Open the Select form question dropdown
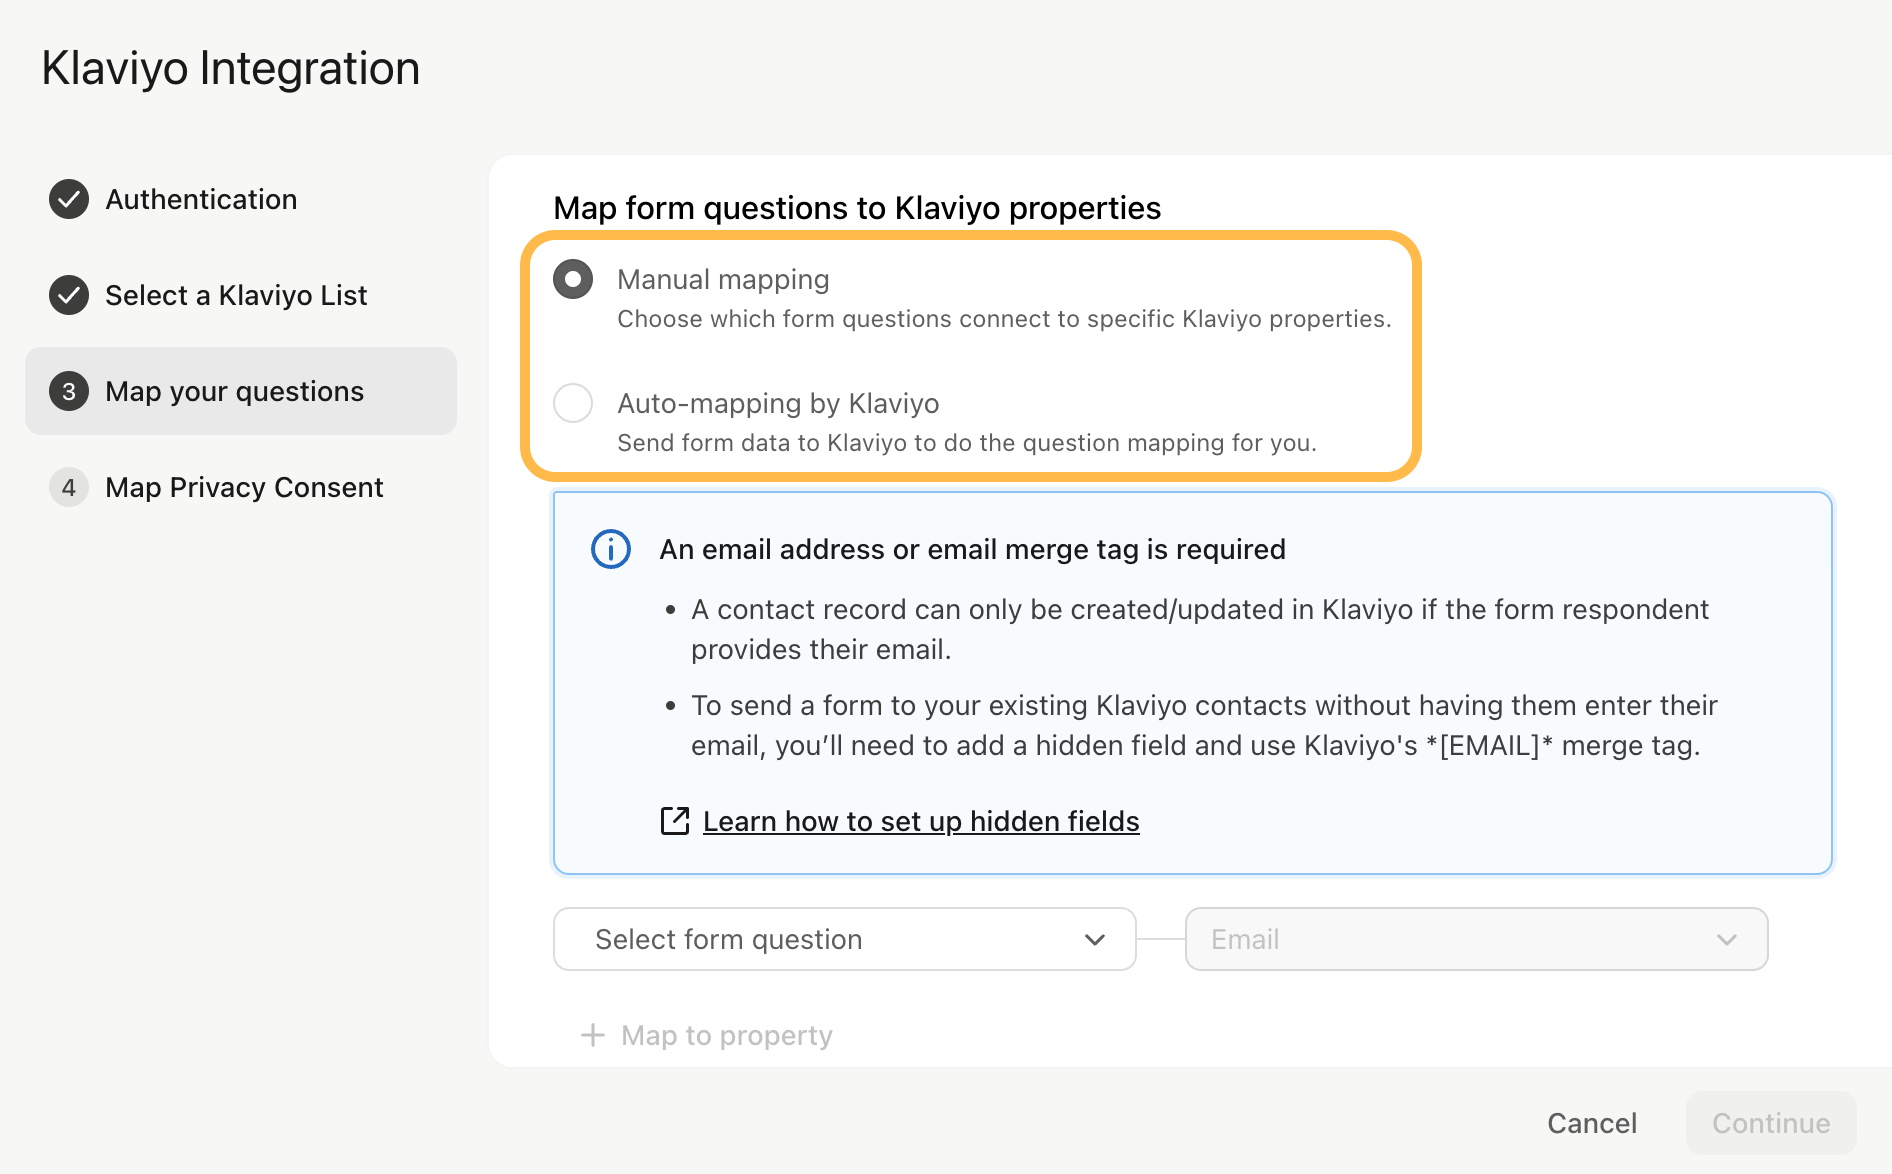The image size is (1892, 1174). point(845,939)
